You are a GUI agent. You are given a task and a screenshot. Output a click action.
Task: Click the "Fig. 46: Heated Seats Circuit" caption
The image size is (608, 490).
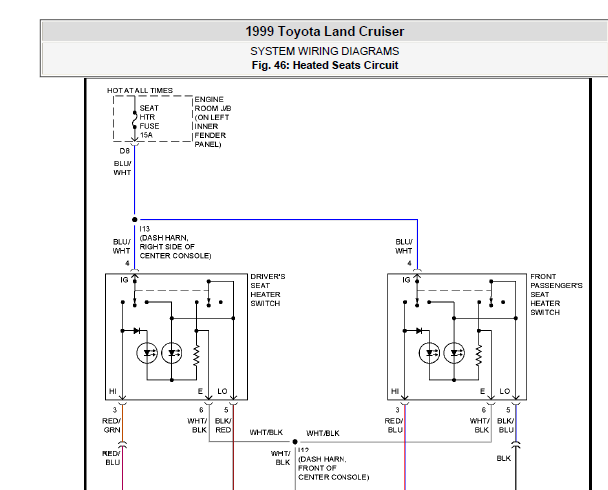(x=325, y=65)
